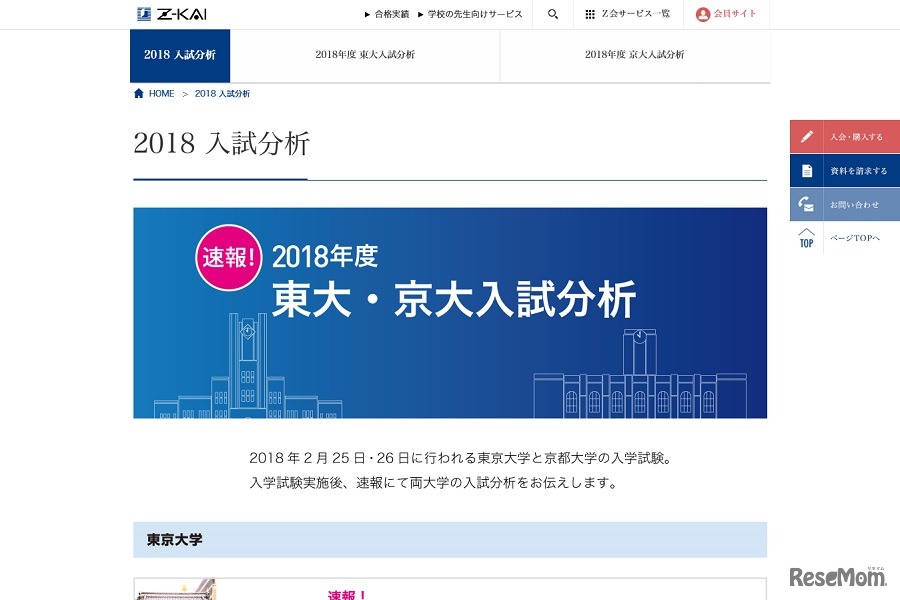Follow the HOME breadcrumb link
The height and width of the screenshot is (600, 900).
(160, 92)
